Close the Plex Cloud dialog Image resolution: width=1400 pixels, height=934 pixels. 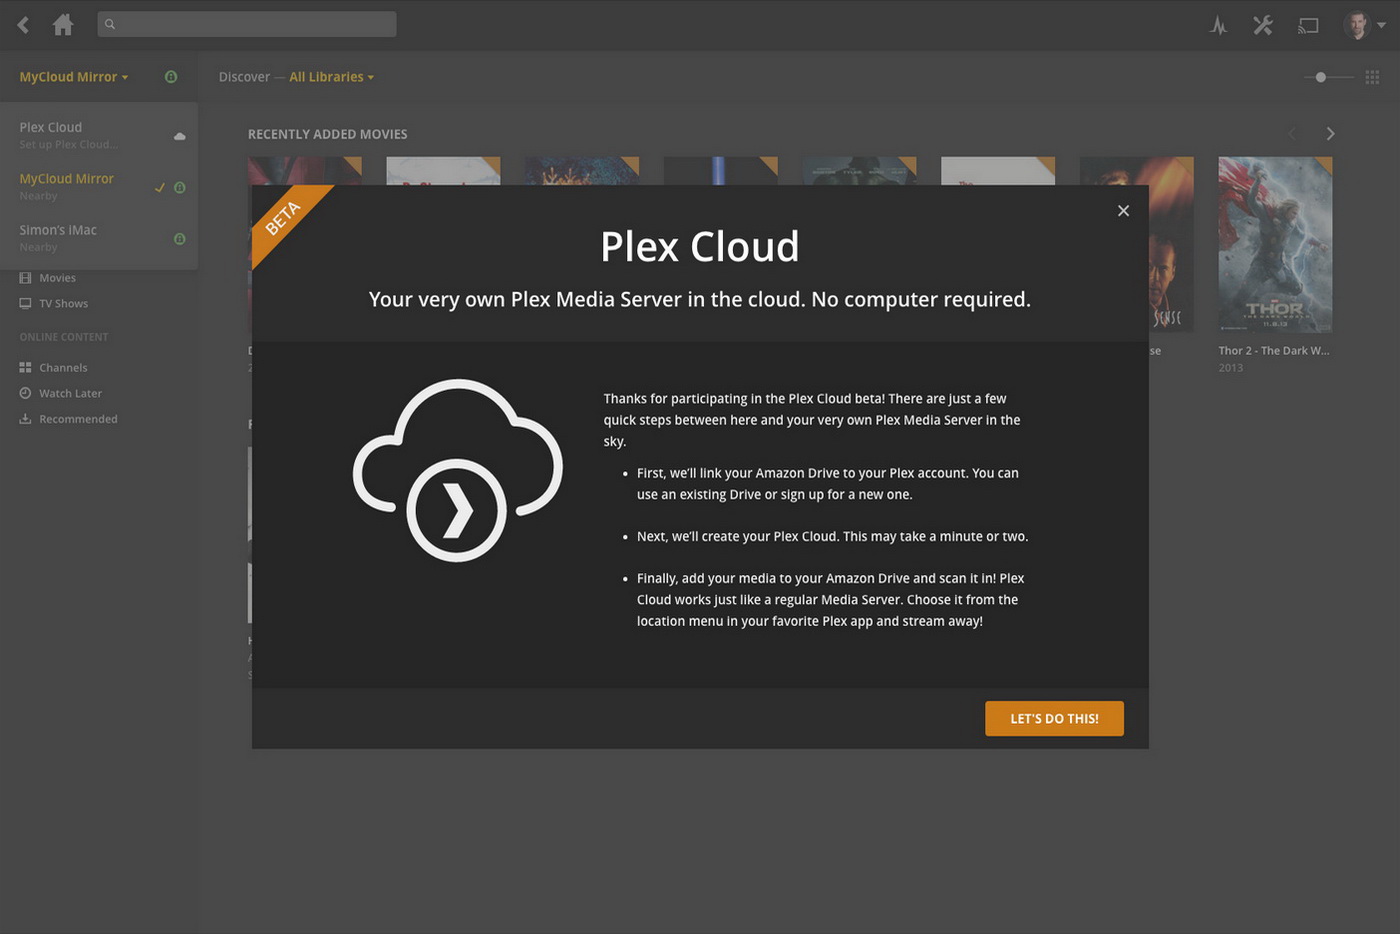click(1123, 211)
